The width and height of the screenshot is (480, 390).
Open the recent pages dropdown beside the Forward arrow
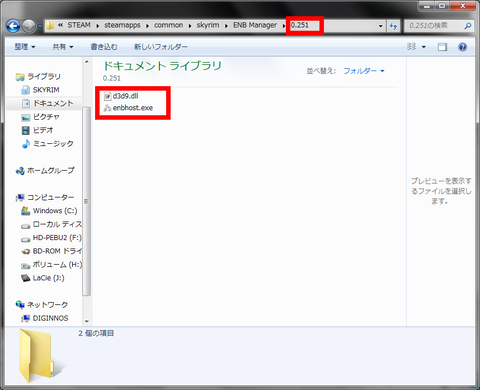[39, 26]
